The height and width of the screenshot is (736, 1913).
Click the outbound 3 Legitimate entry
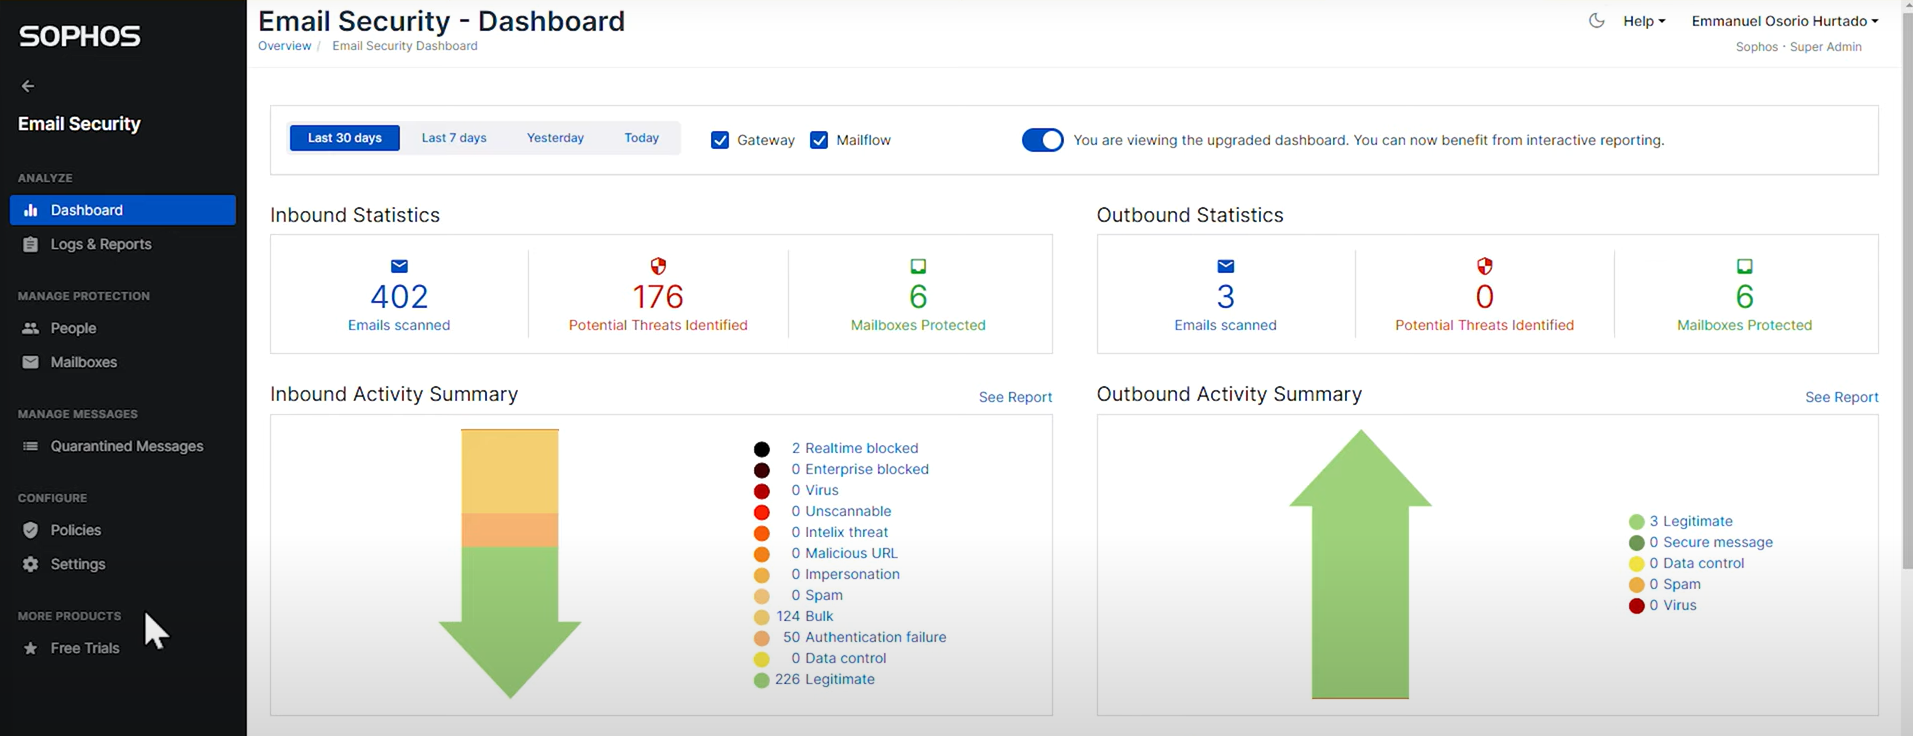[1691, 521]
